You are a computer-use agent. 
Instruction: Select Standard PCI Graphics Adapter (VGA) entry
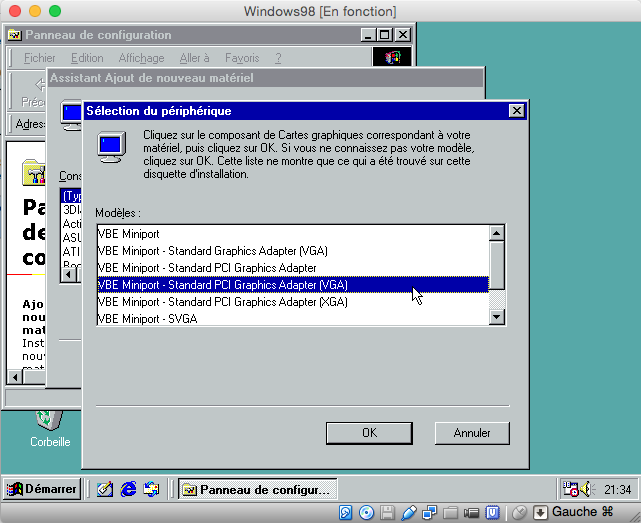tap(293, 285)
